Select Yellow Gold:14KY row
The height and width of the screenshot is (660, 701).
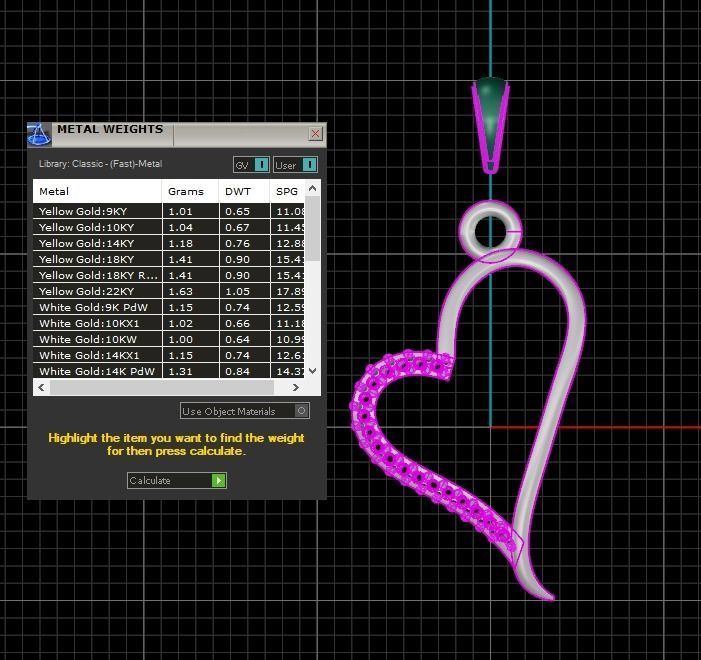[169, 243]
